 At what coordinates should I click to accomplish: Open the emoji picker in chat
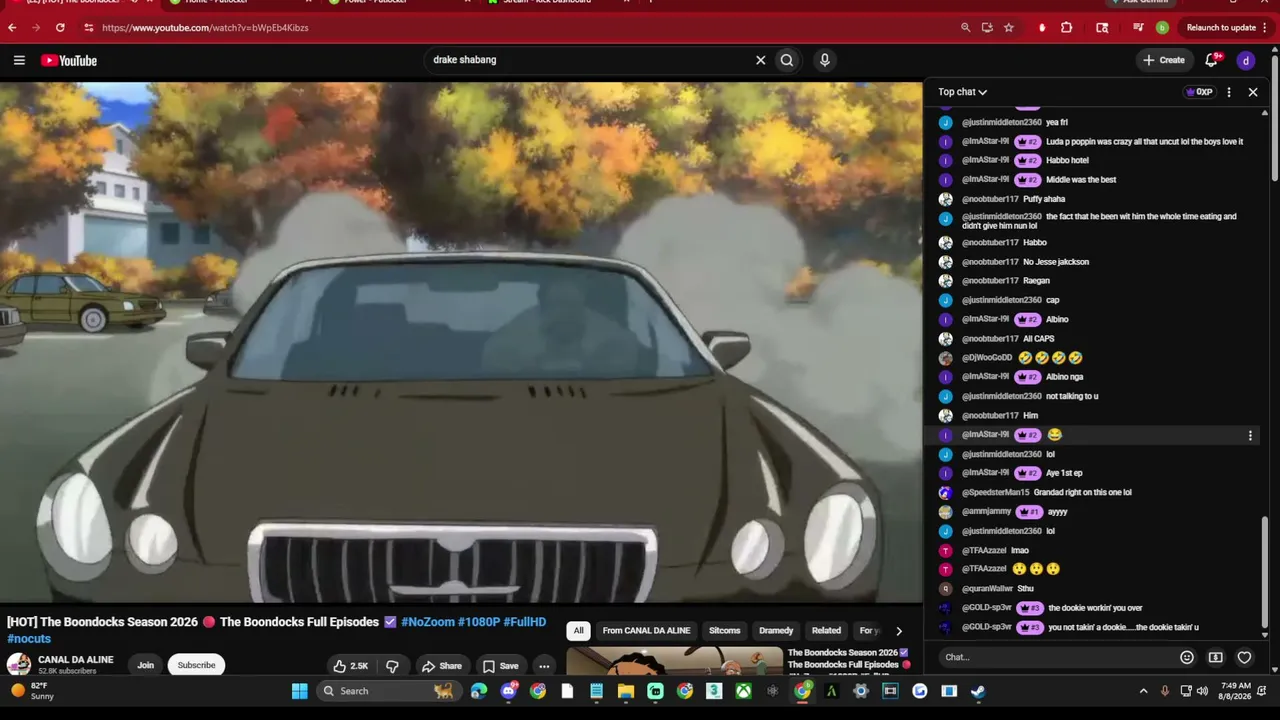pyautogui.click(x=1187, y=657)
